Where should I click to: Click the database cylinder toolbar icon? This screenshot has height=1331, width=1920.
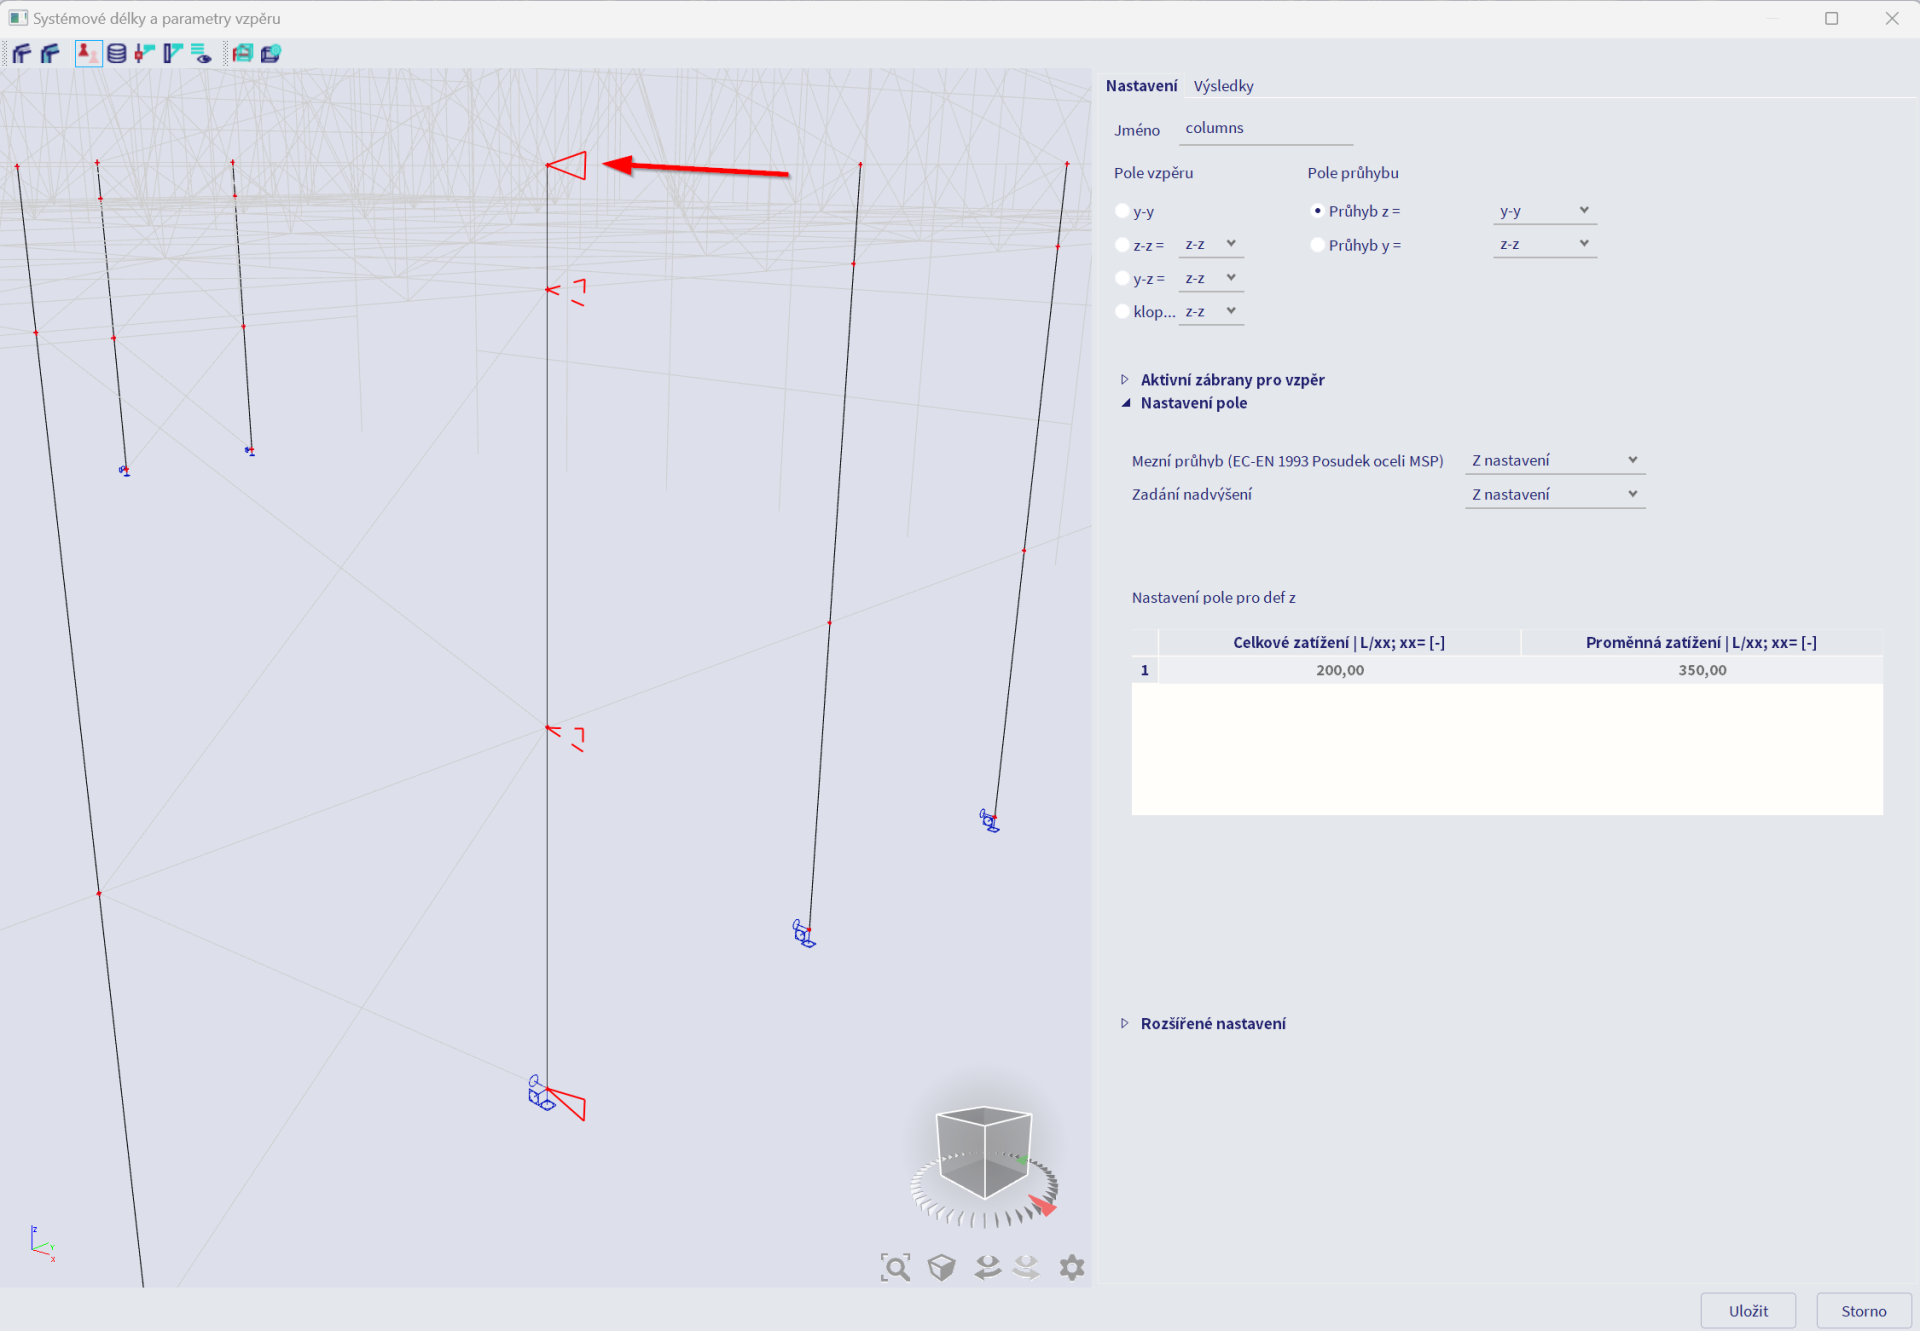[117, 53]
